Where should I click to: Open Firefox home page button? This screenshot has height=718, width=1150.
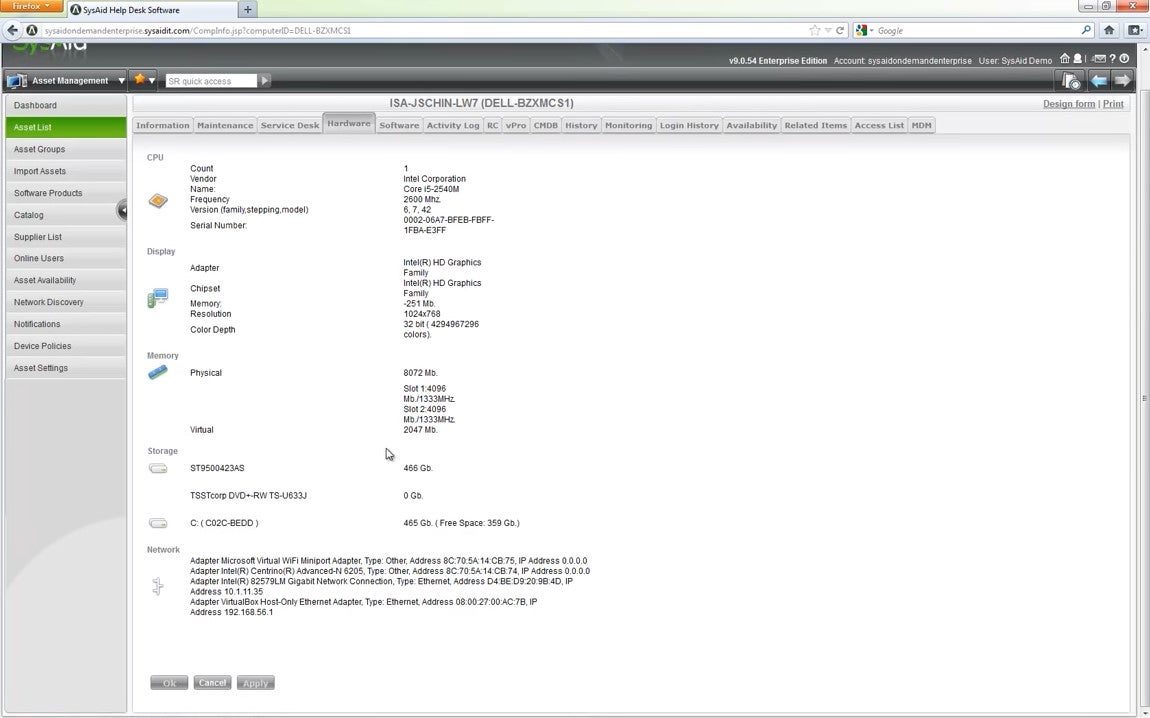(x=1109, y=30)
